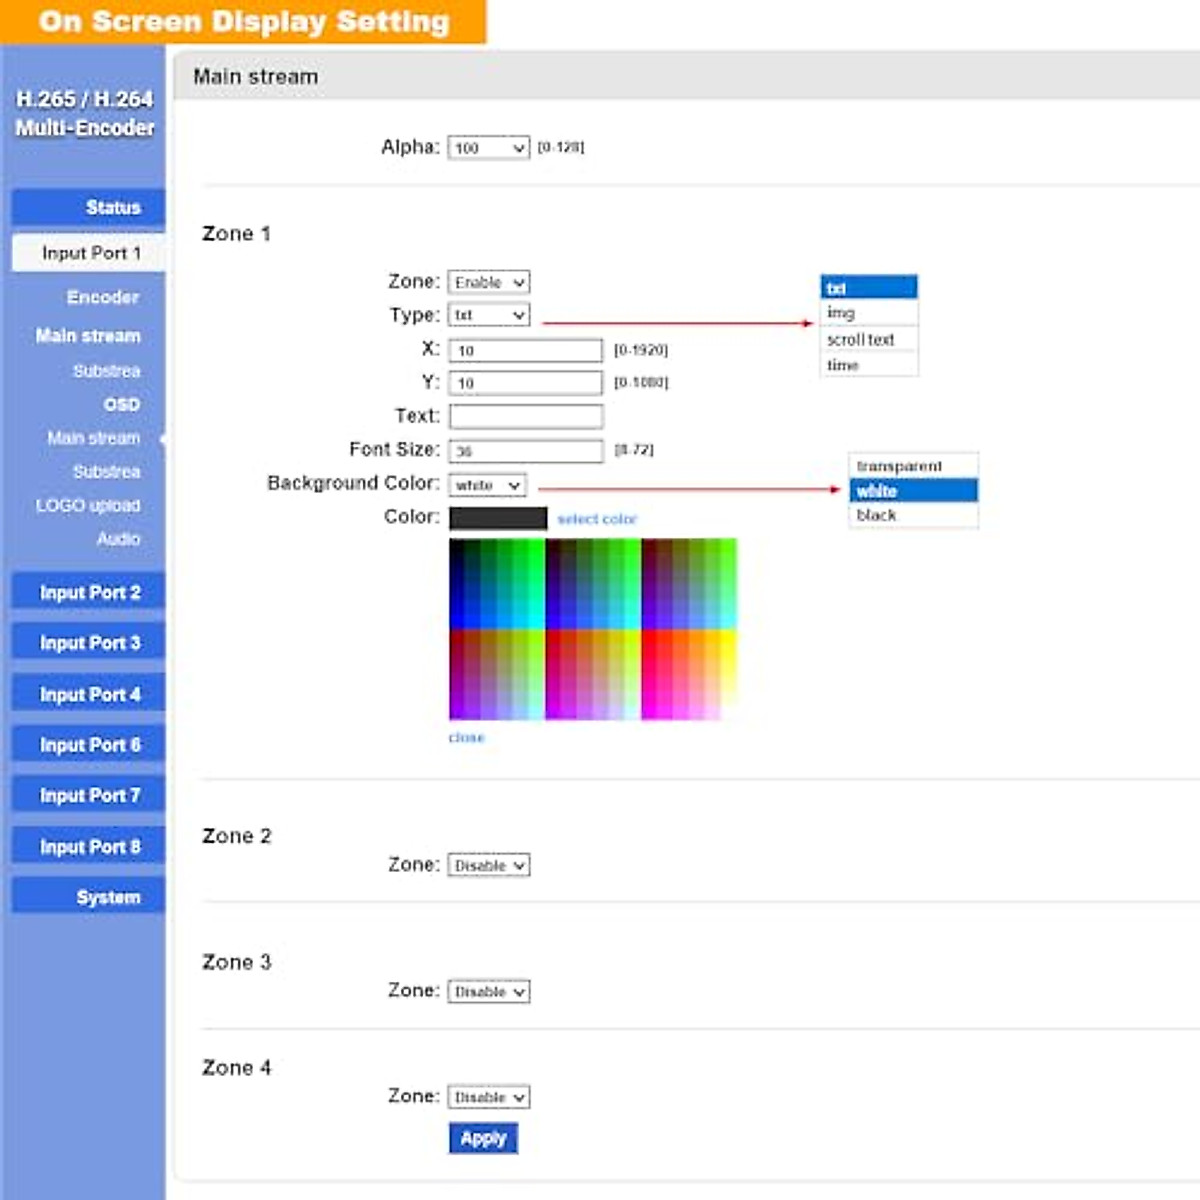Go to LOGO upload in sidebar

coord(88,506)
